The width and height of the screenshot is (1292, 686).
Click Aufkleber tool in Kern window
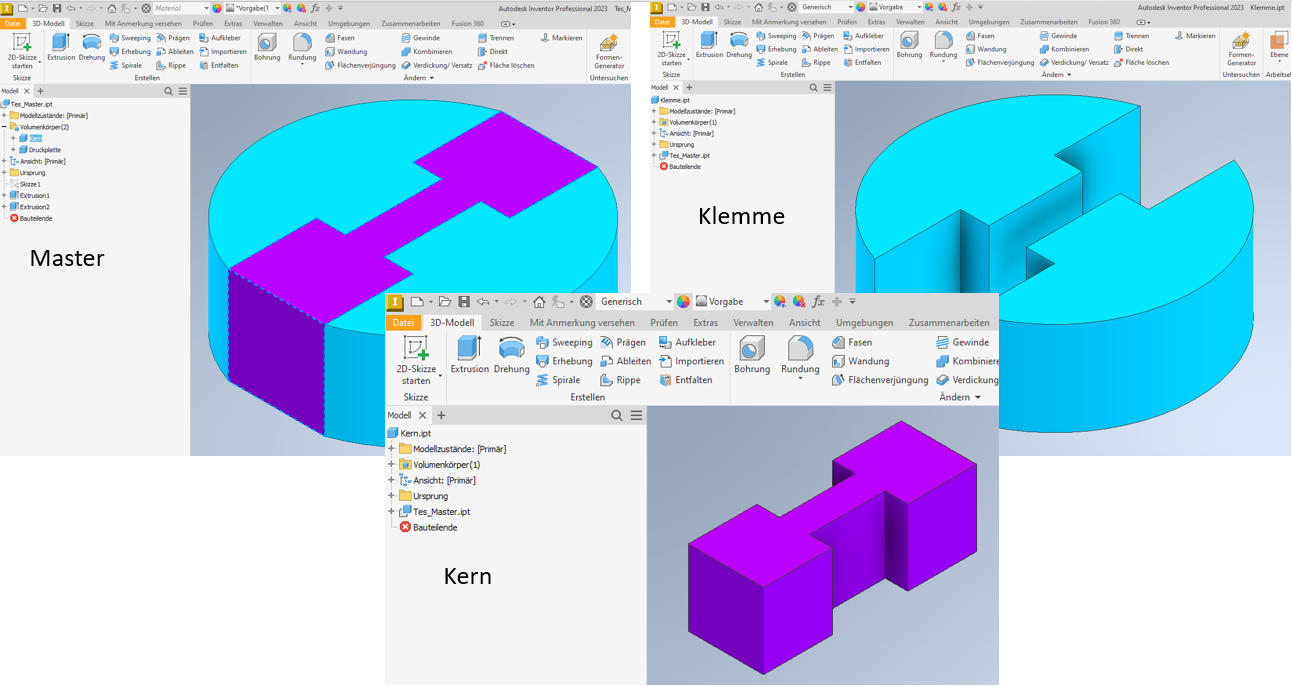pyautogui.click(x=687, y=342)
